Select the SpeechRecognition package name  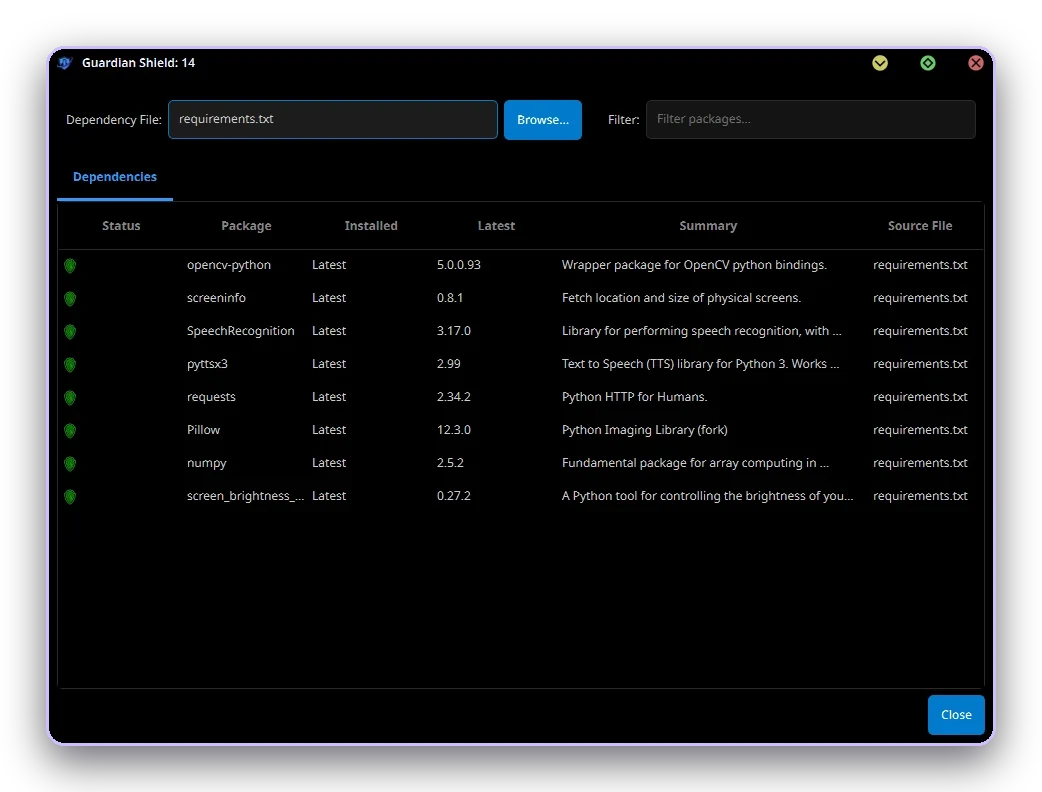point(241,331)
